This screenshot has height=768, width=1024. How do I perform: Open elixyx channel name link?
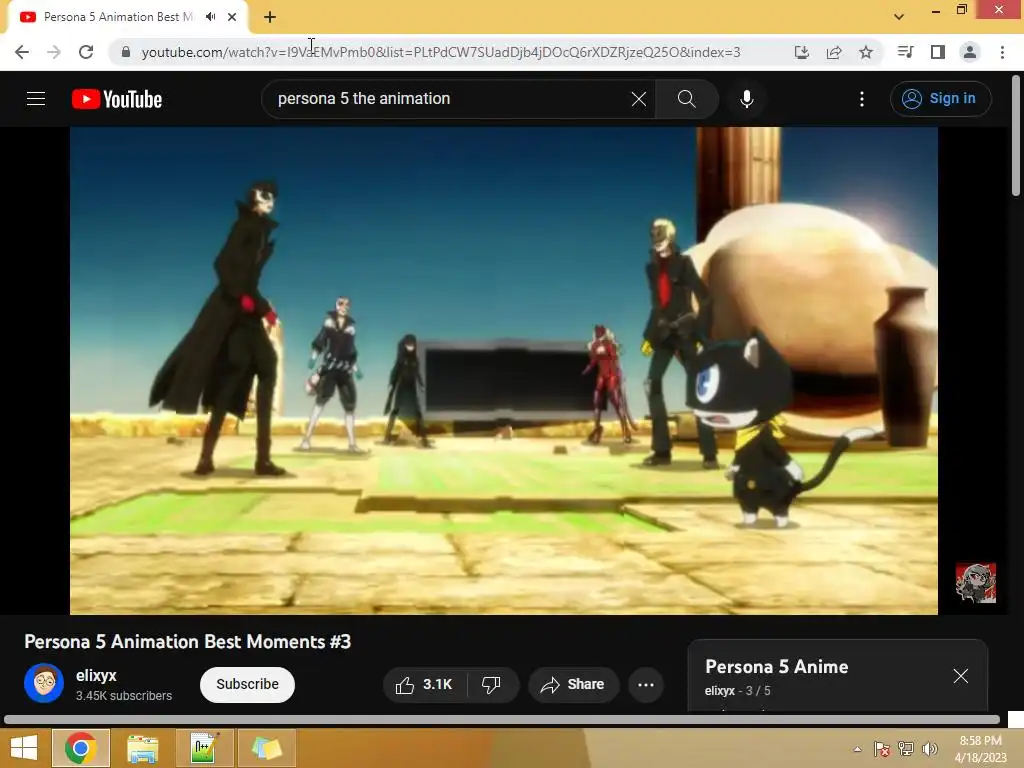[x=96, y=675]
